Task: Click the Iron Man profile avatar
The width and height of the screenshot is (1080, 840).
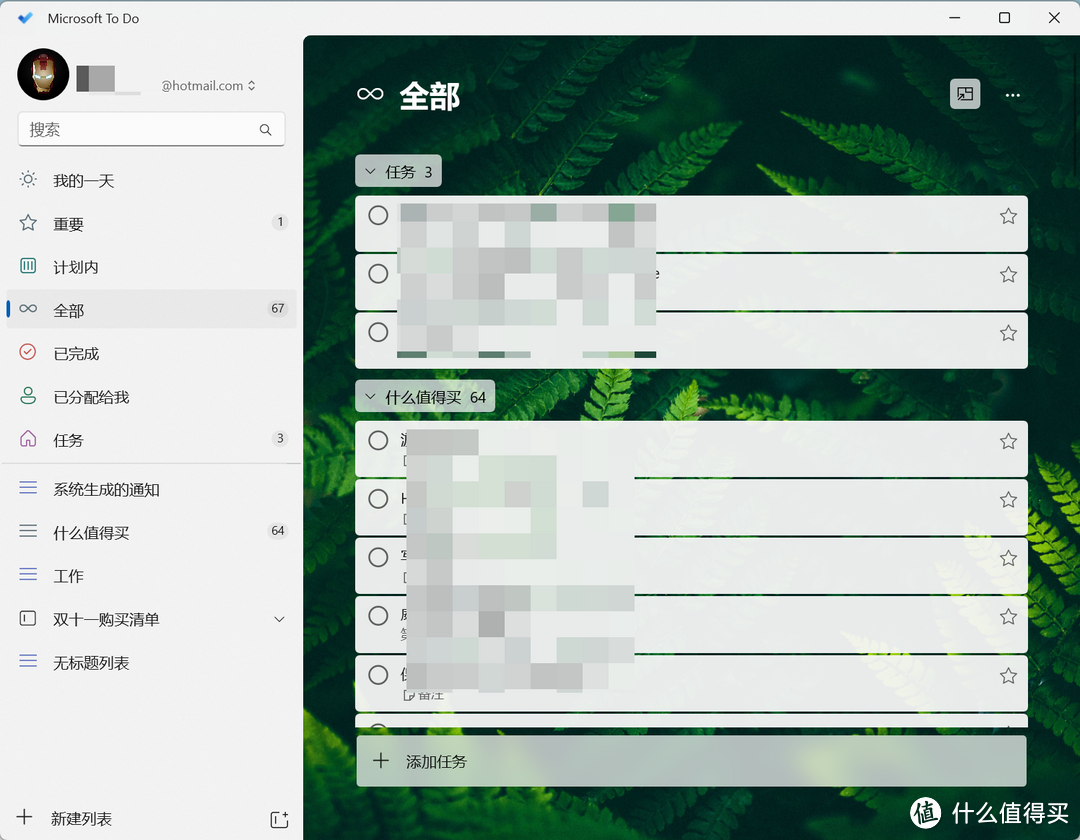Action: click(43, 74)
